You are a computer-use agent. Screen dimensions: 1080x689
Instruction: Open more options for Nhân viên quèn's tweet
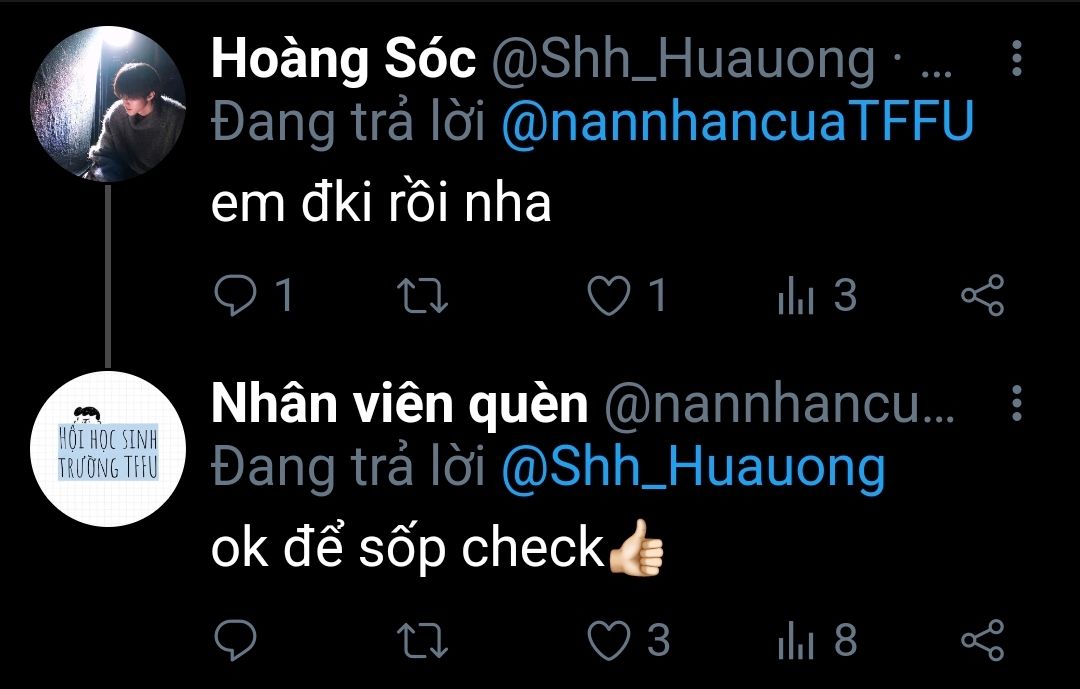(x=1017, y=404)
